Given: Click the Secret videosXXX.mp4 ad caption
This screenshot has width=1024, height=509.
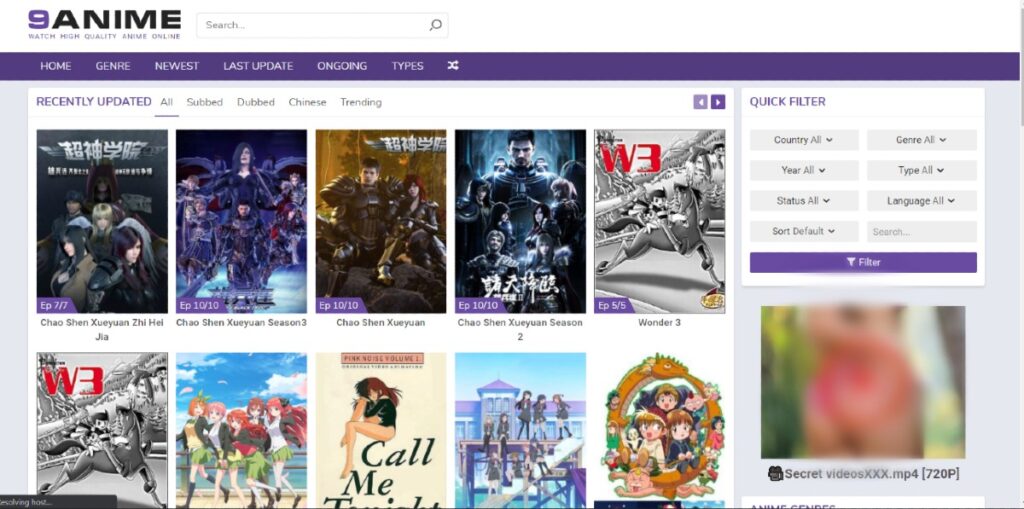Looking at the screenshot, I should tap(863, 474).
